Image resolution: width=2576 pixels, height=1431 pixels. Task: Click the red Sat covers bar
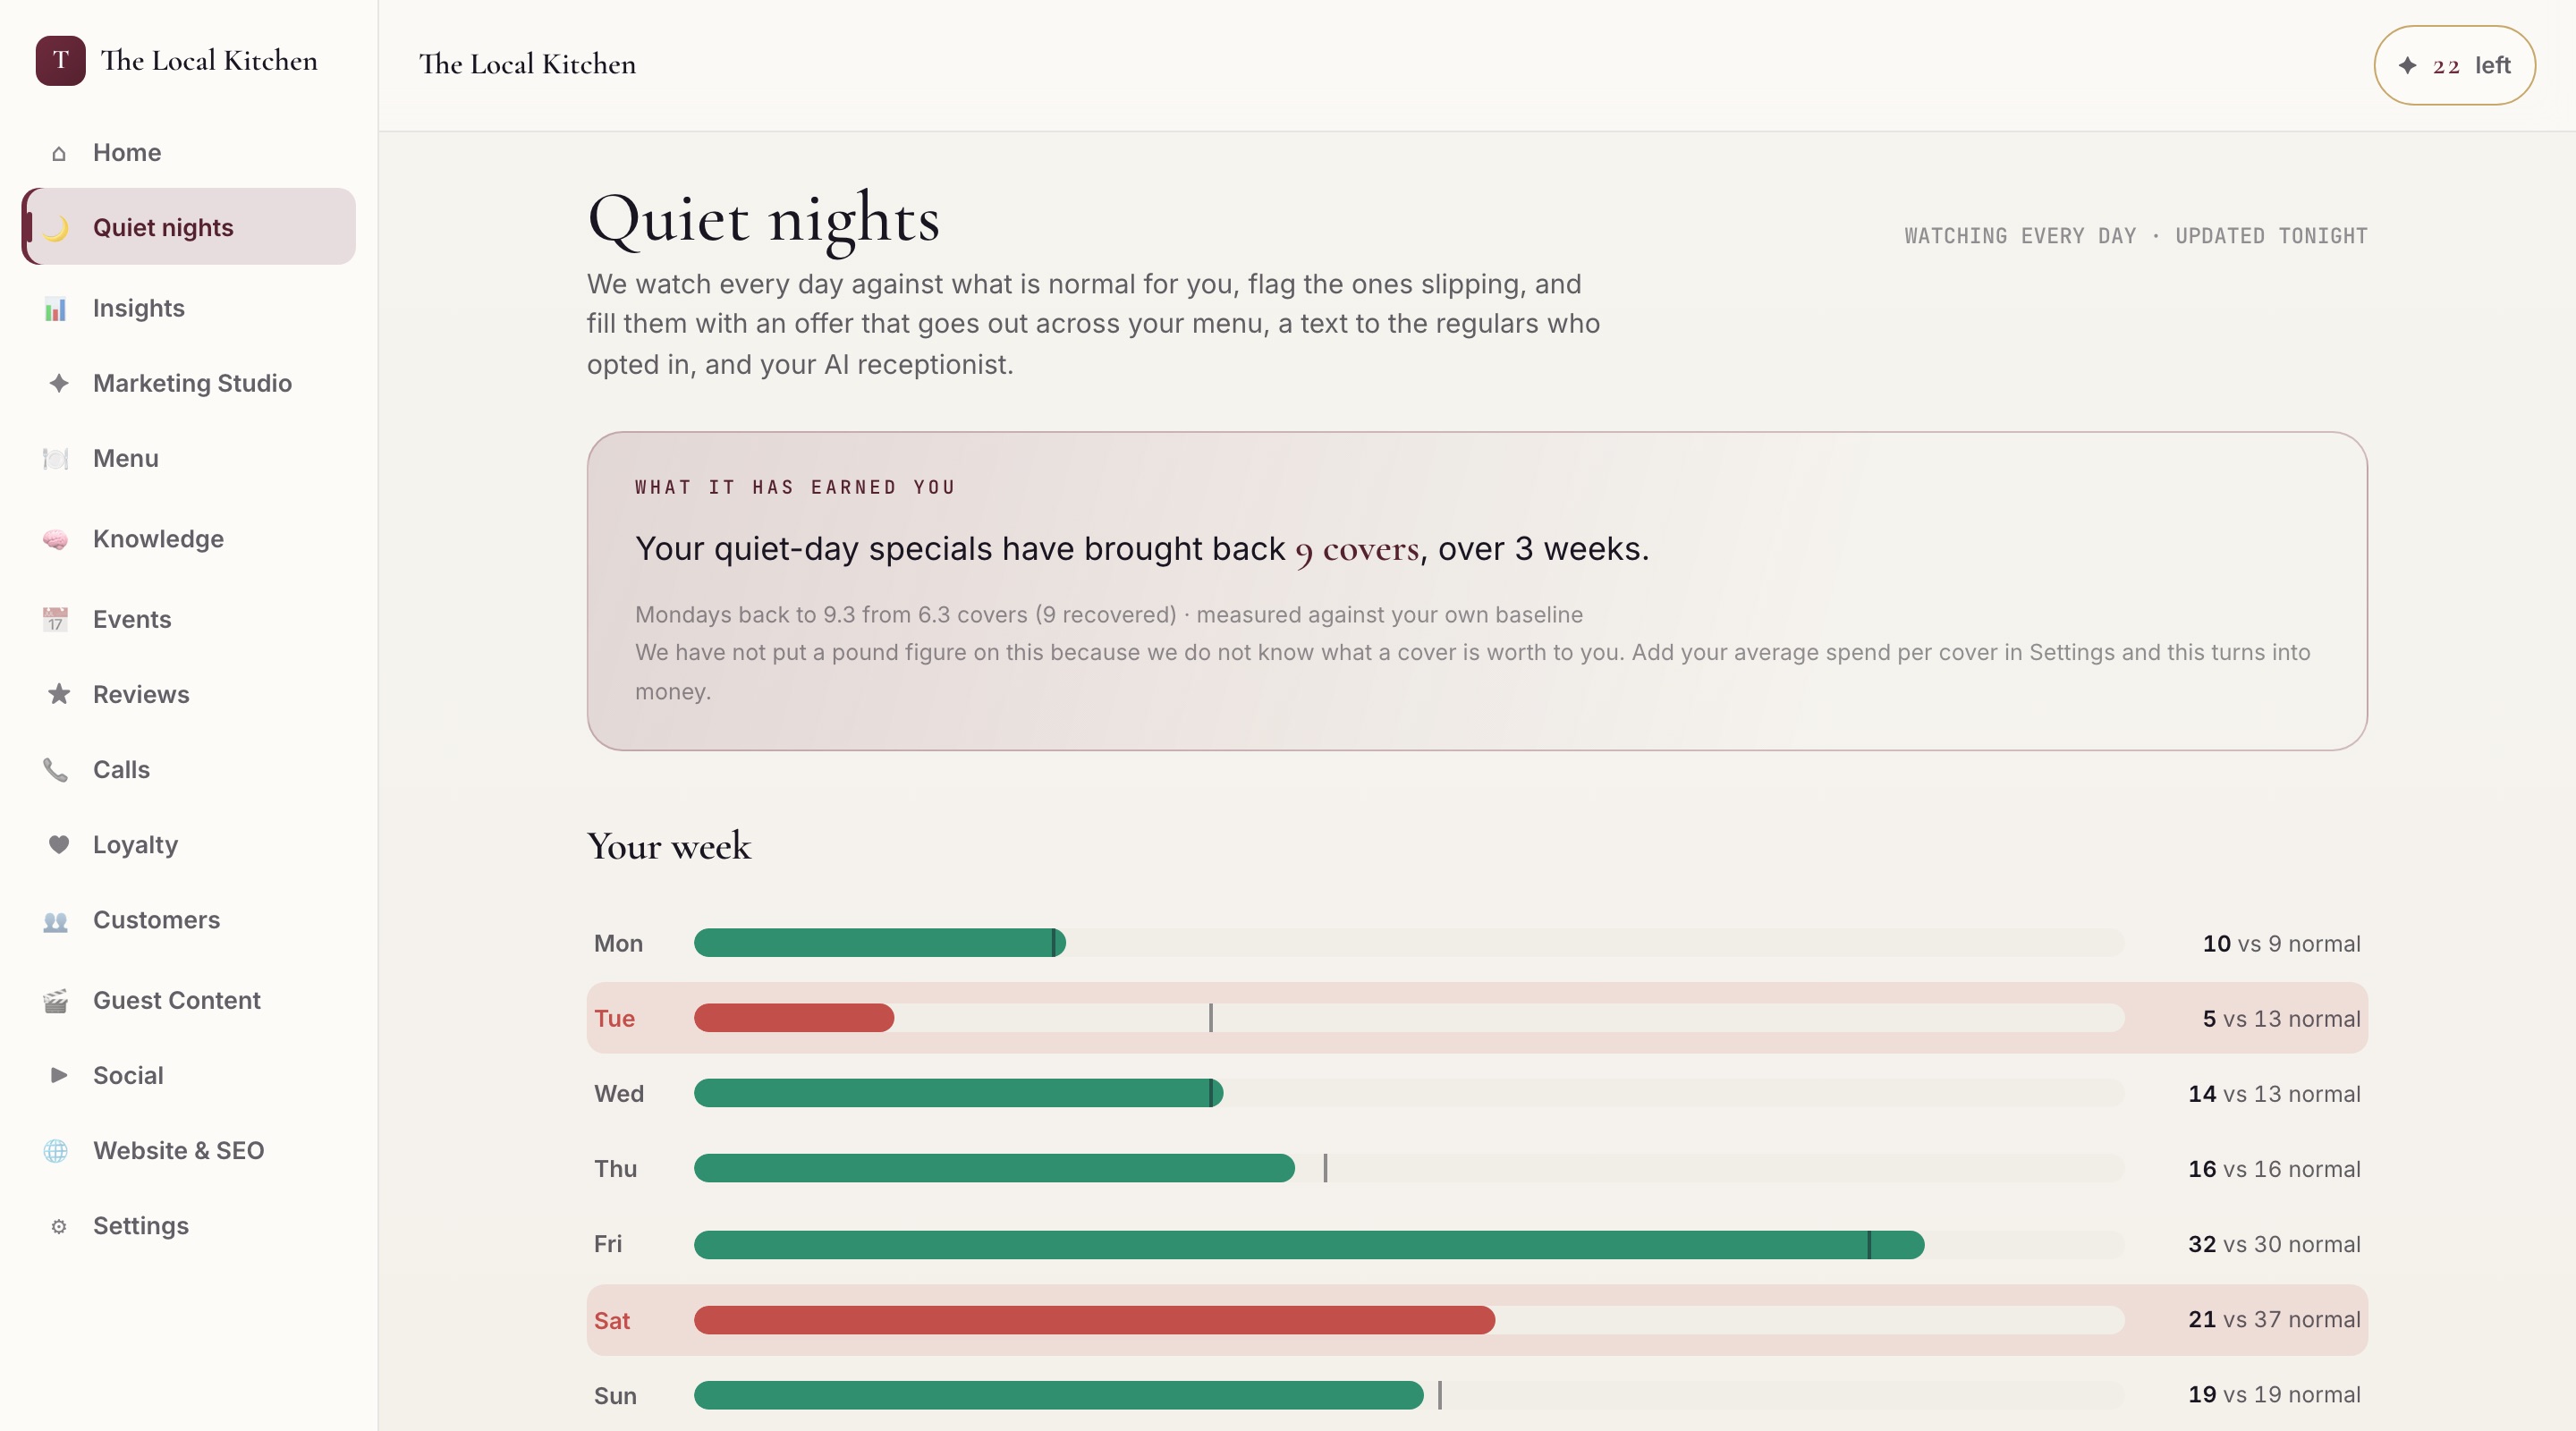(1094, 1320)
